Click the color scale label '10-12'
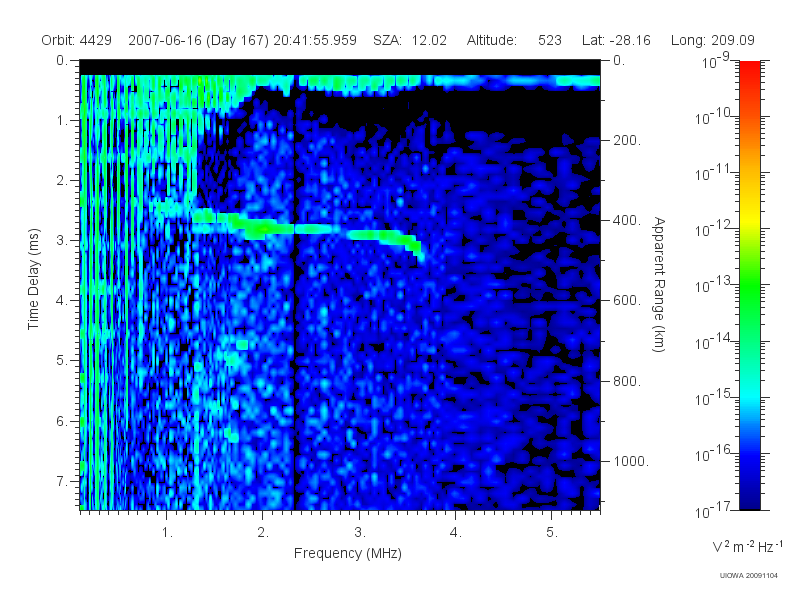800x600 pixels. click(713, 229)
